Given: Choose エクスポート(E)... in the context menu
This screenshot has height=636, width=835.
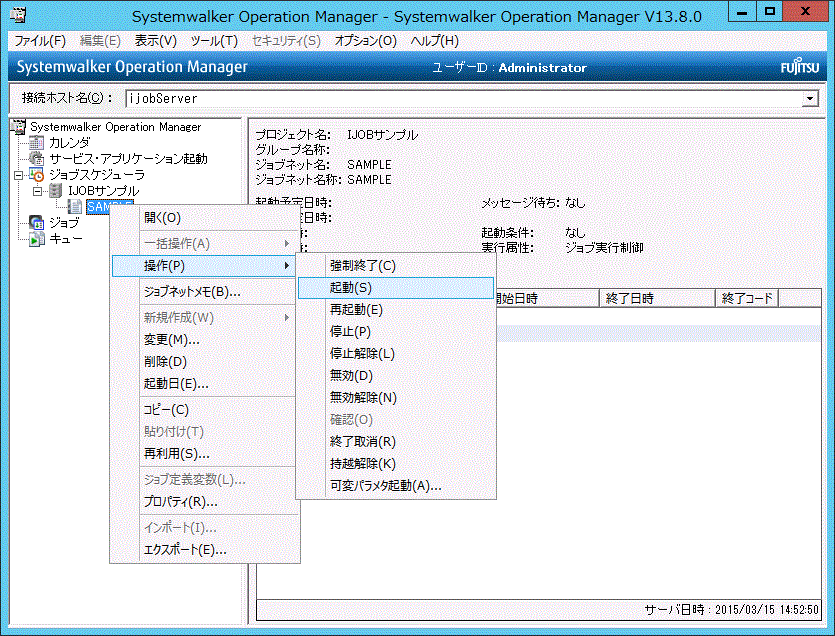Looking at the screenshot, I should point(205,550).
